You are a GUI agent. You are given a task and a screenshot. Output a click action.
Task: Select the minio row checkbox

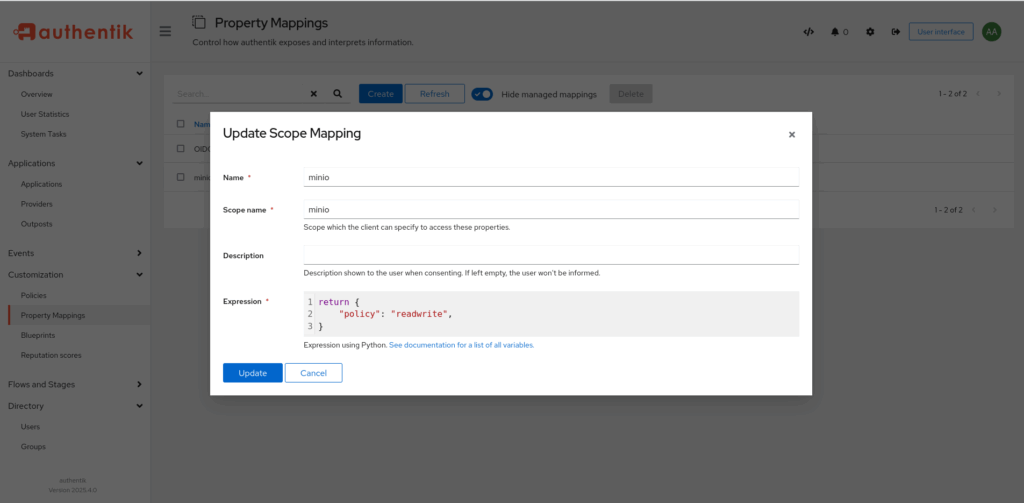point(181,177)
